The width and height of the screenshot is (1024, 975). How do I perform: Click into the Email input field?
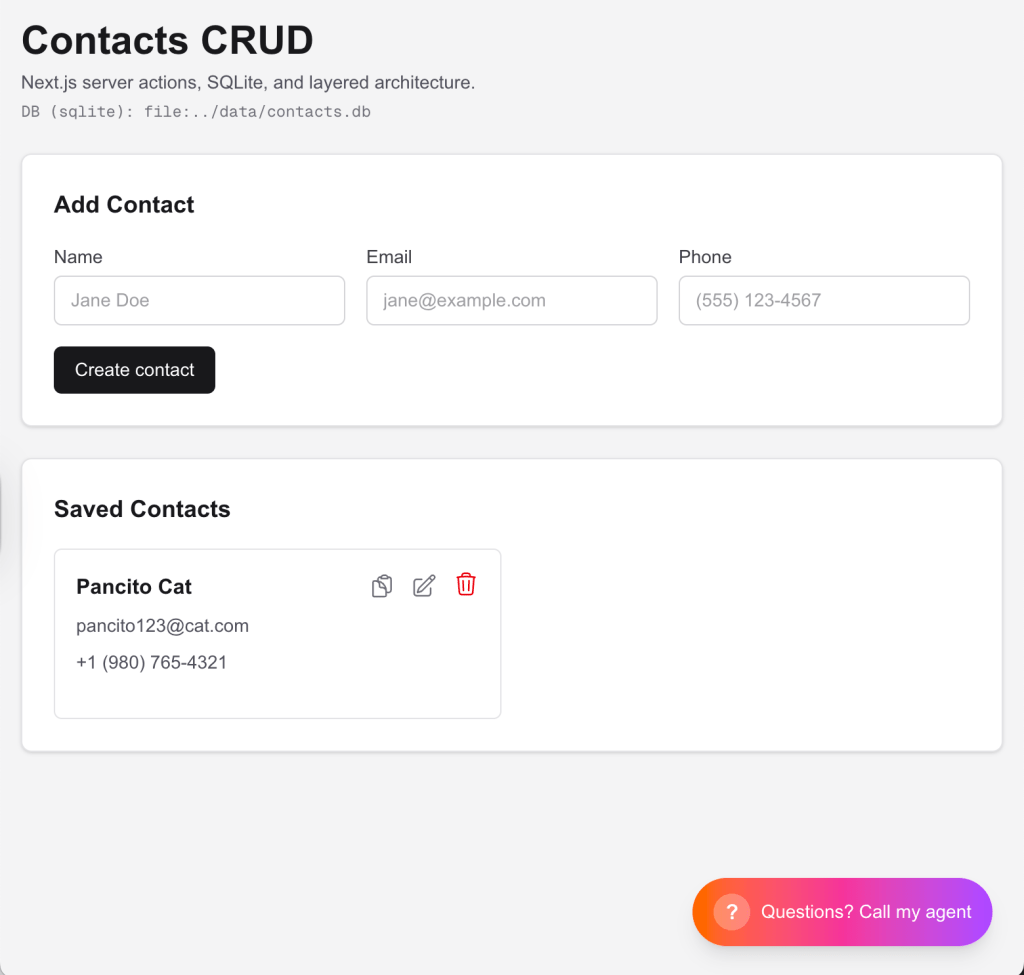tap(511, 300)
